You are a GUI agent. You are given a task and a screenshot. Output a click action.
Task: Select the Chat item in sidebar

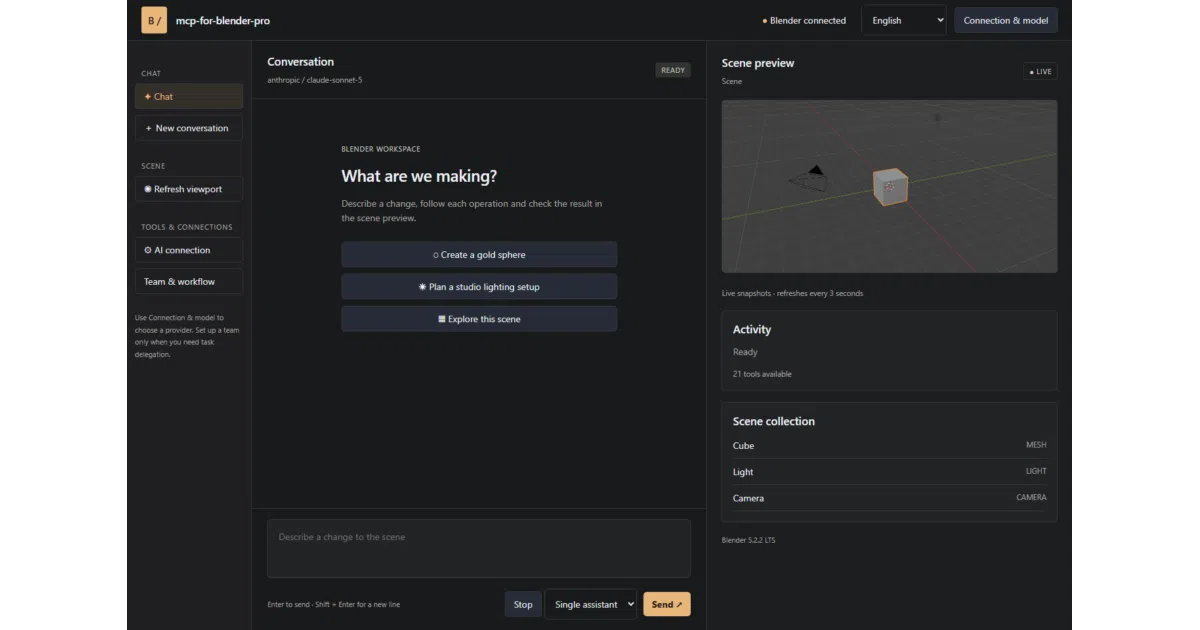tap(189, 97)
